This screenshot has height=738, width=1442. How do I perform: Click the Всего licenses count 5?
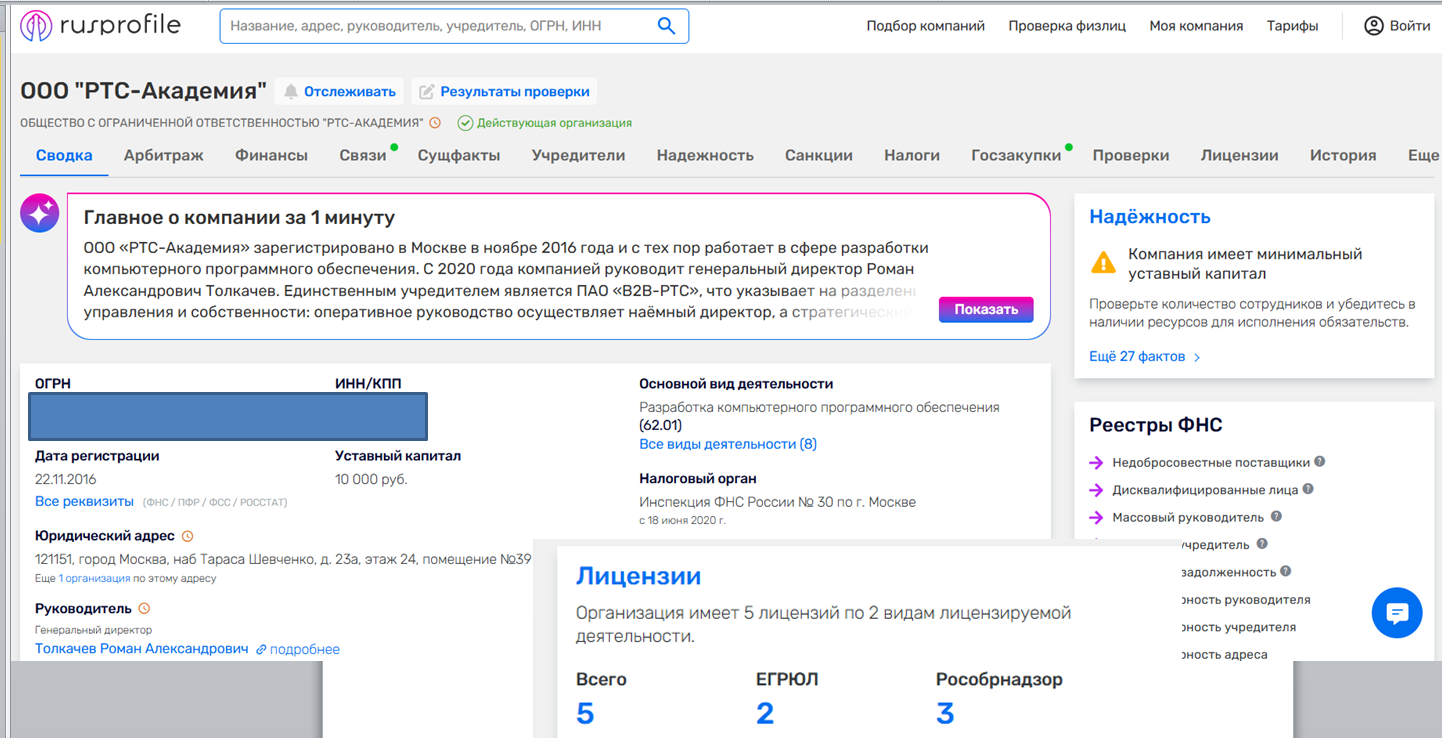click(x=585, y=714)
